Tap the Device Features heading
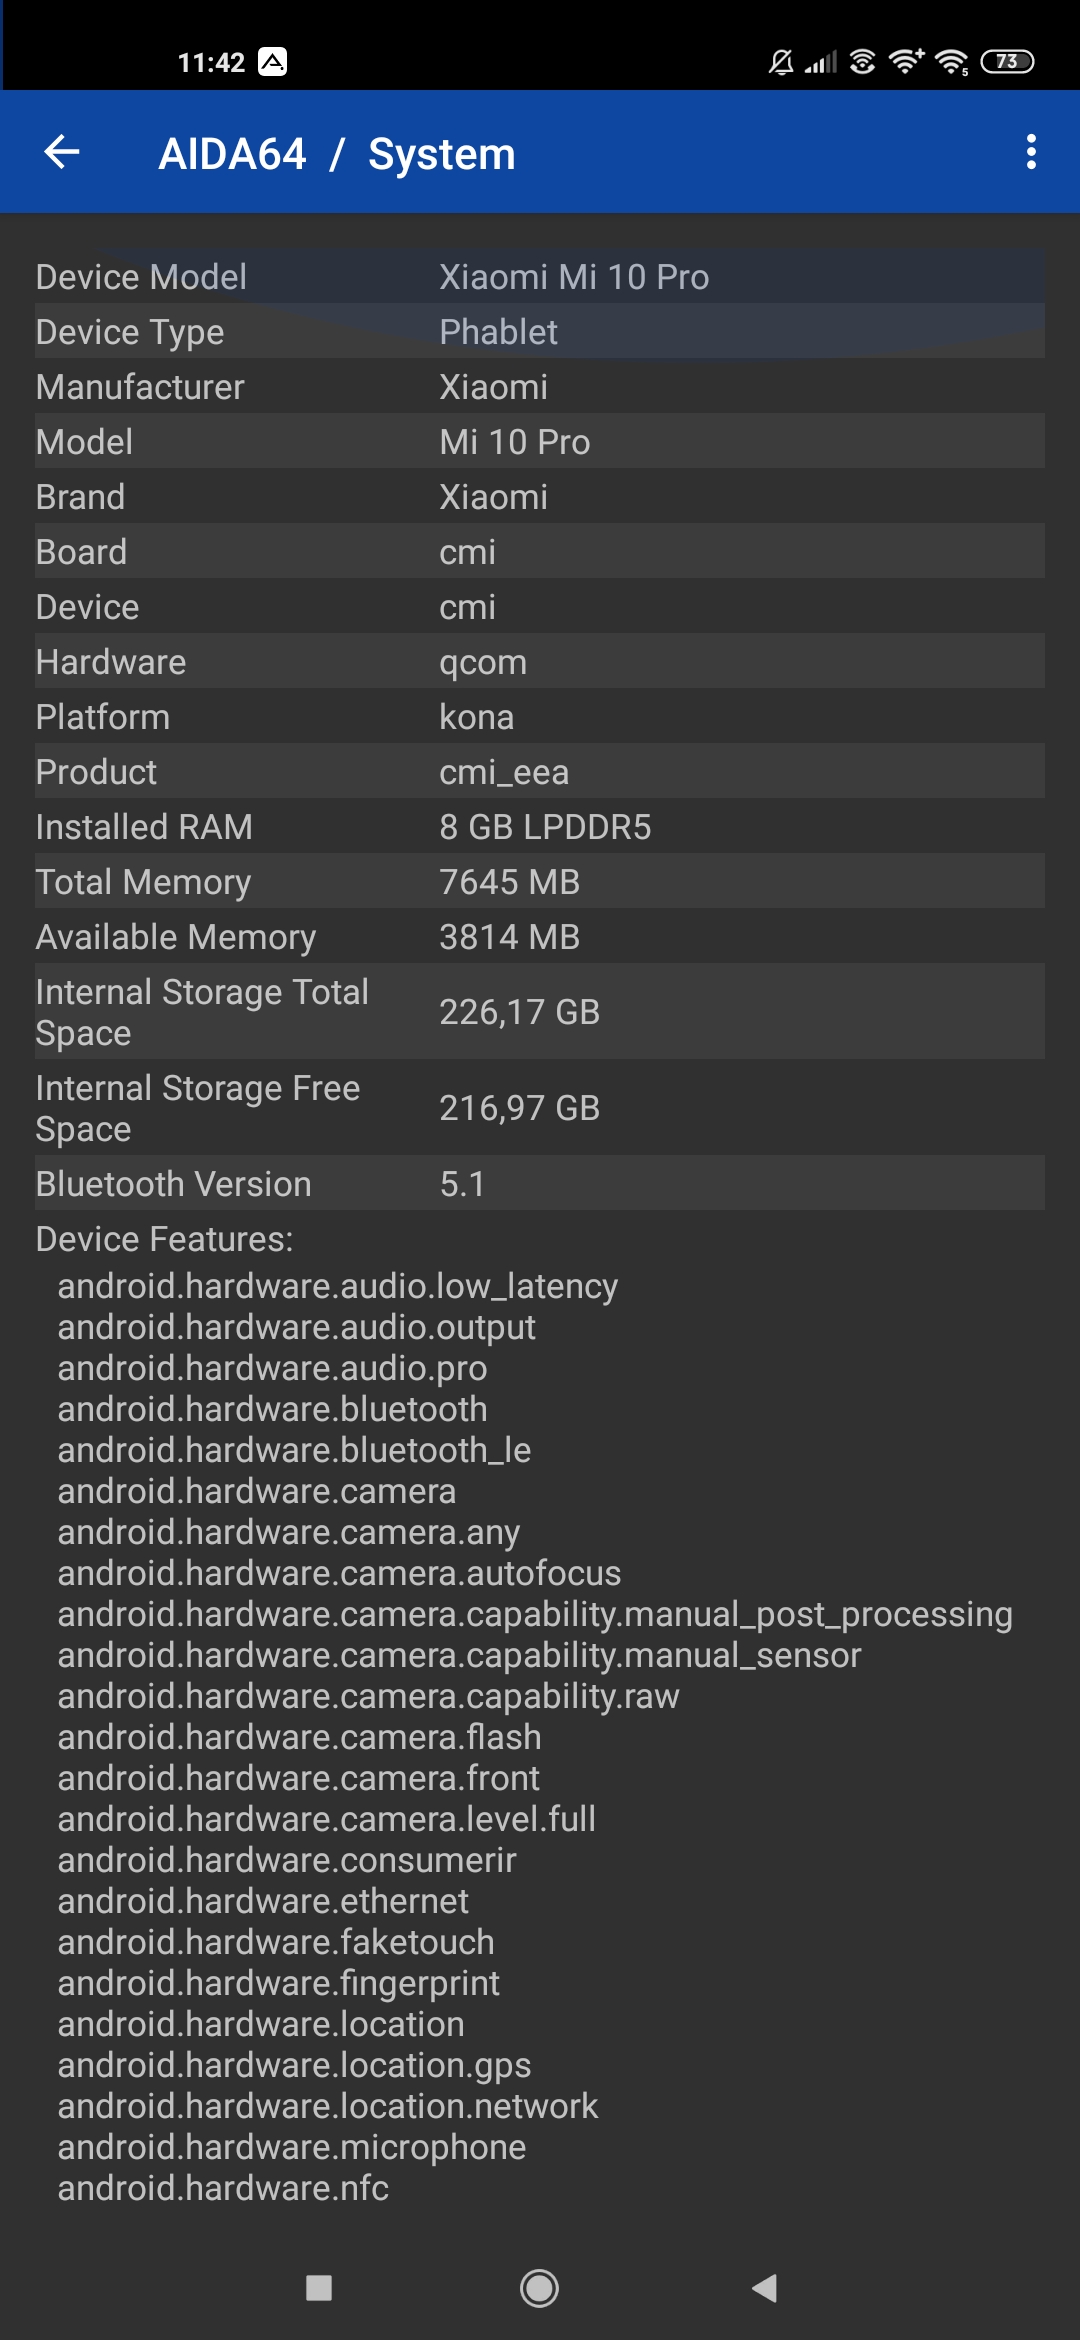 tap(165, 1239)
